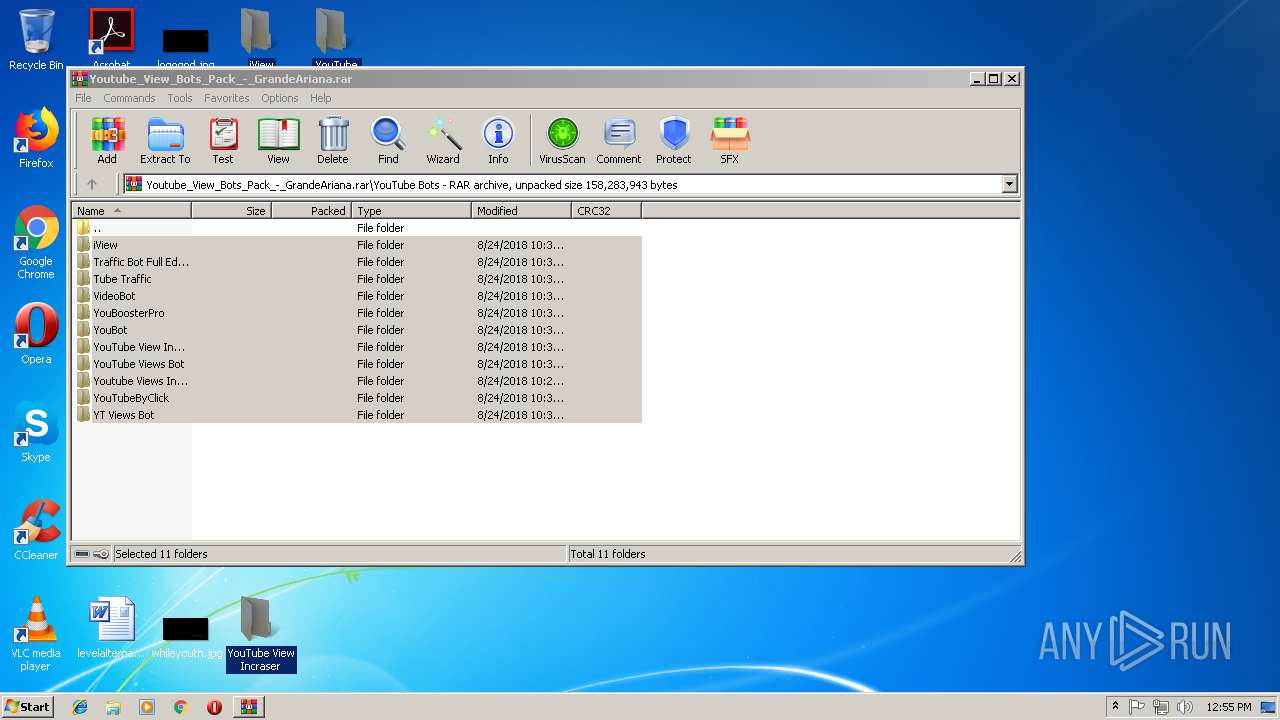Open the Commands menu

pos(129,98)
